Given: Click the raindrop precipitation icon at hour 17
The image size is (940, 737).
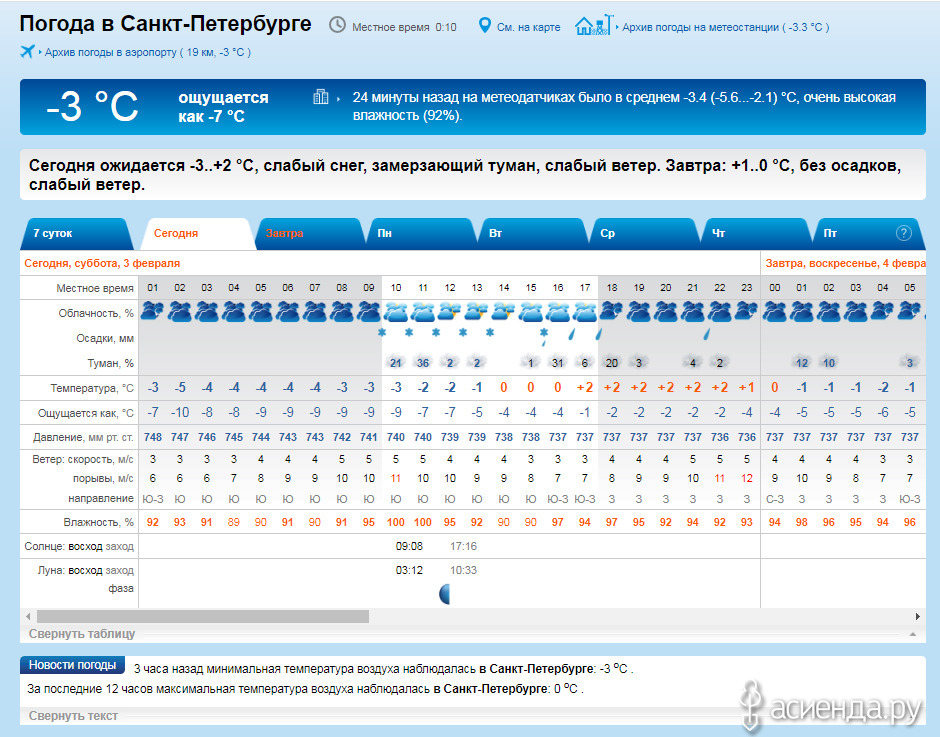Looking at the screenshot, I should coord(571,334).
